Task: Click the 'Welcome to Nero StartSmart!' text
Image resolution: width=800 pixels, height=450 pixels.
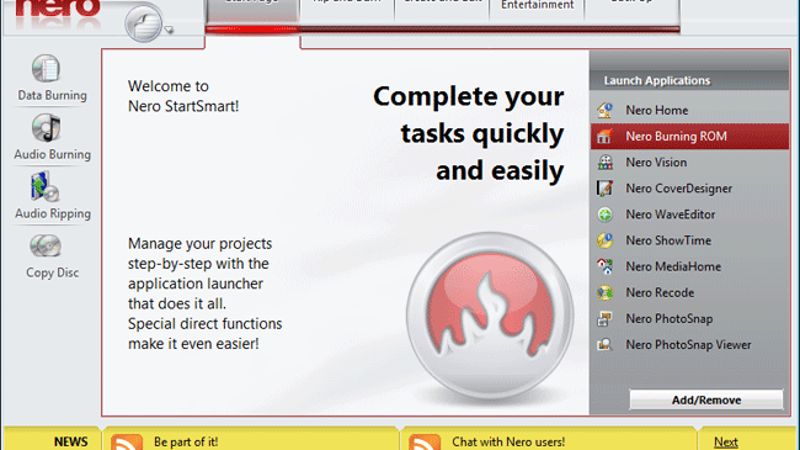Action: click(183, 96)
